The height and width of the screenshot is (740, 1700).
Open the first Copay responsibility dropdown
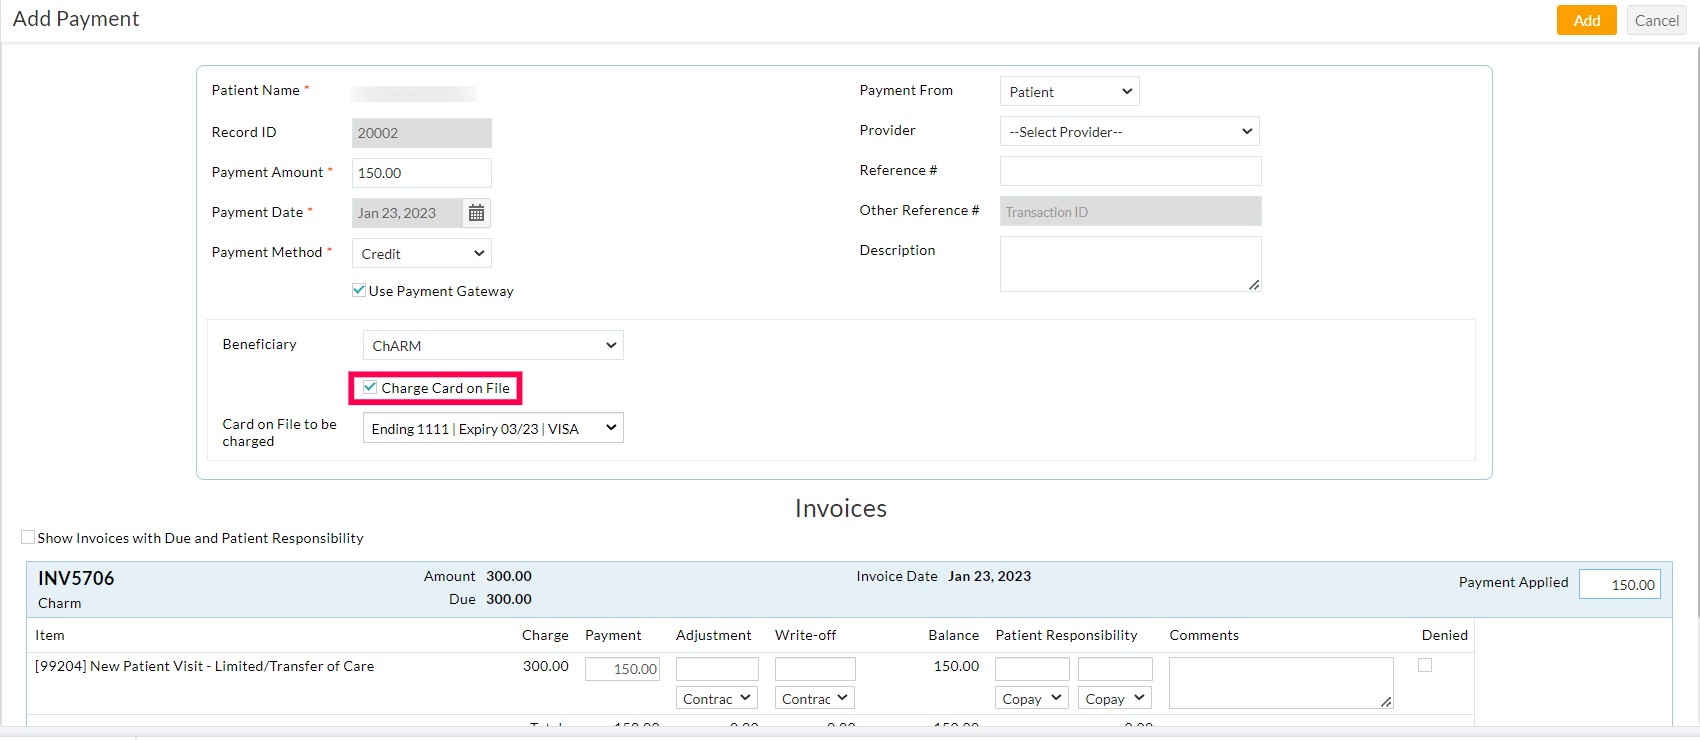point(1031,699)
